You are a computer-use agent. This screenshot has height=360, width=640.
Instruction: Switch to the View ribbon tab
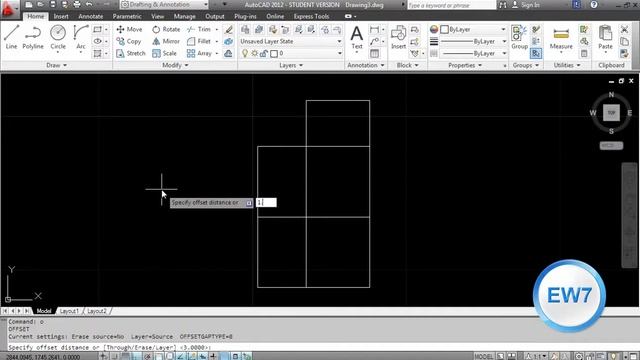(x=158, y=16)
